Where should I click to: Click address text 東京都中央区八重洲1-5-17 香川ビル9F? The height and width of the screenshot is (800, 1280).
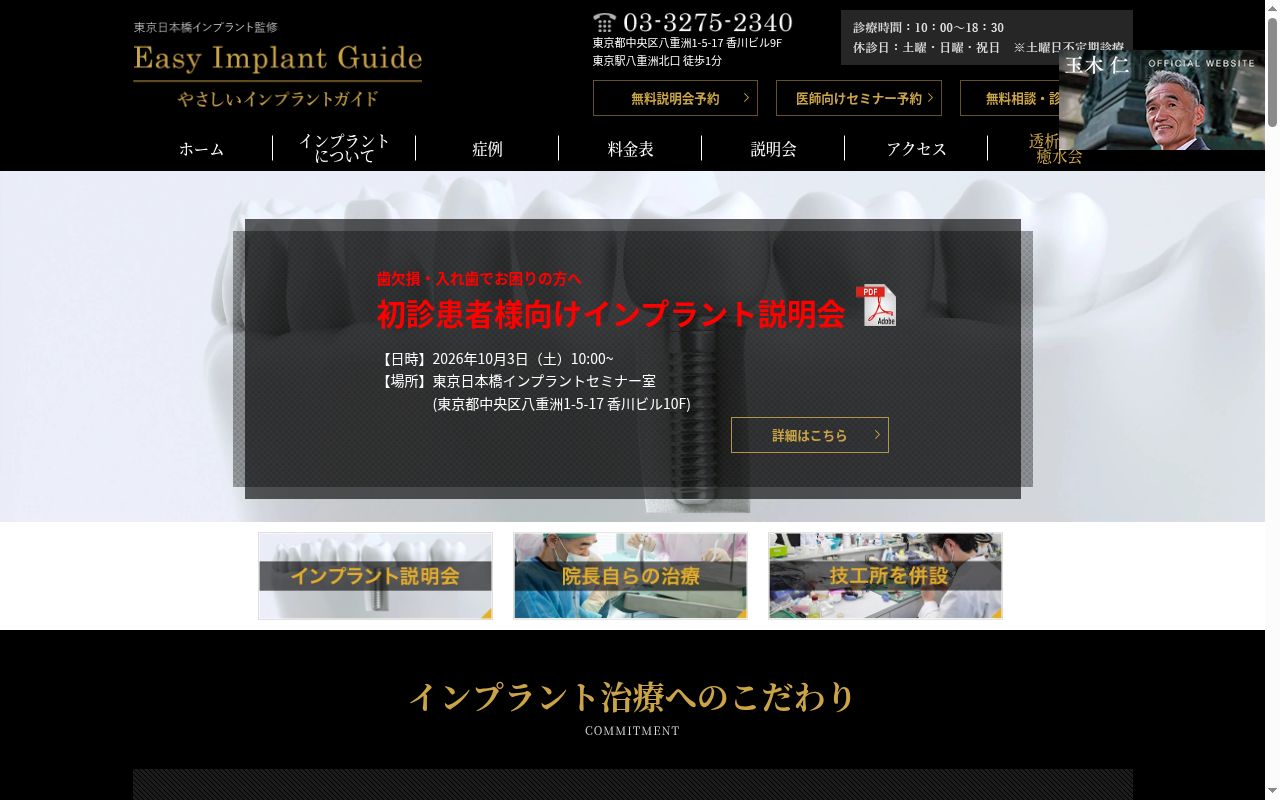[687, 43]
